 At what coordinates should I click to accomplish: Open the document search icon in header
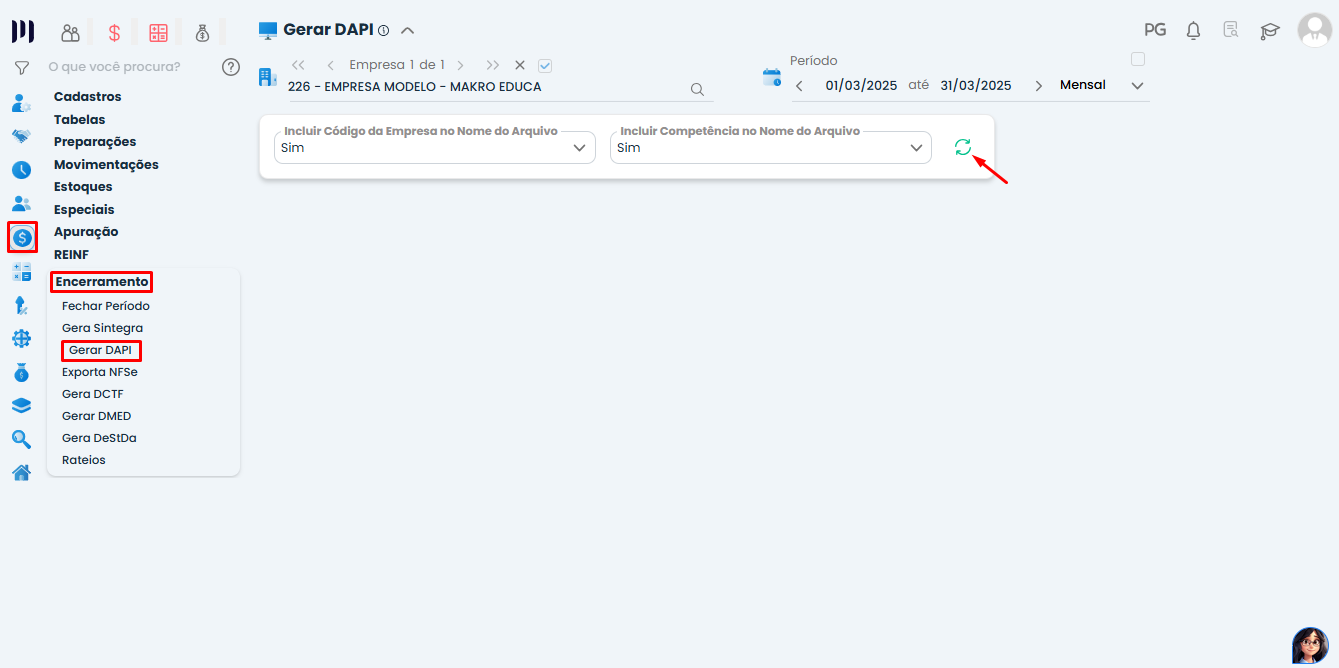pos(1231,30)
